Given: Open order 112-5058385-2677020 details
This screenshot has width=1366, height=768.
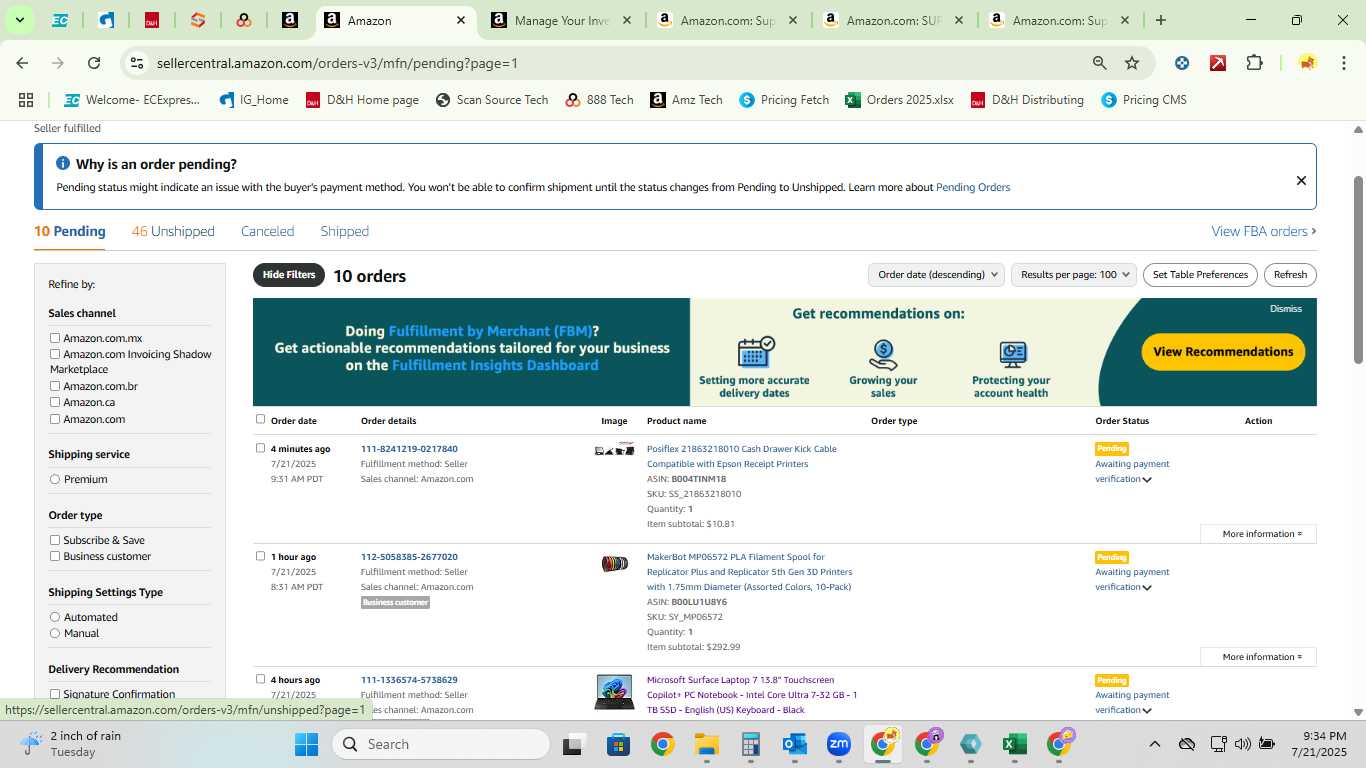Looking at the screenshot, I should (x=409, y=557).
